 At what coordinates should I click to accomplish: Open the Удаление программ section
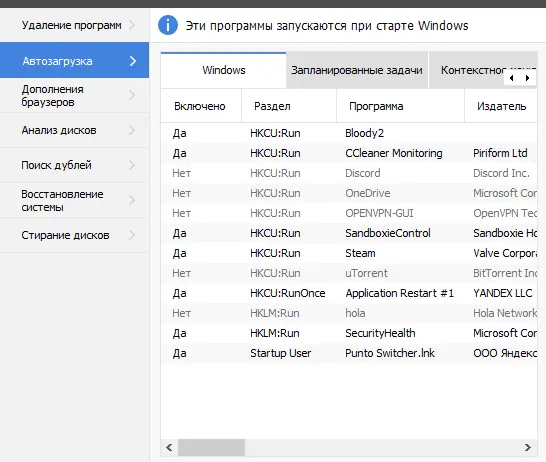click(75, 25)
